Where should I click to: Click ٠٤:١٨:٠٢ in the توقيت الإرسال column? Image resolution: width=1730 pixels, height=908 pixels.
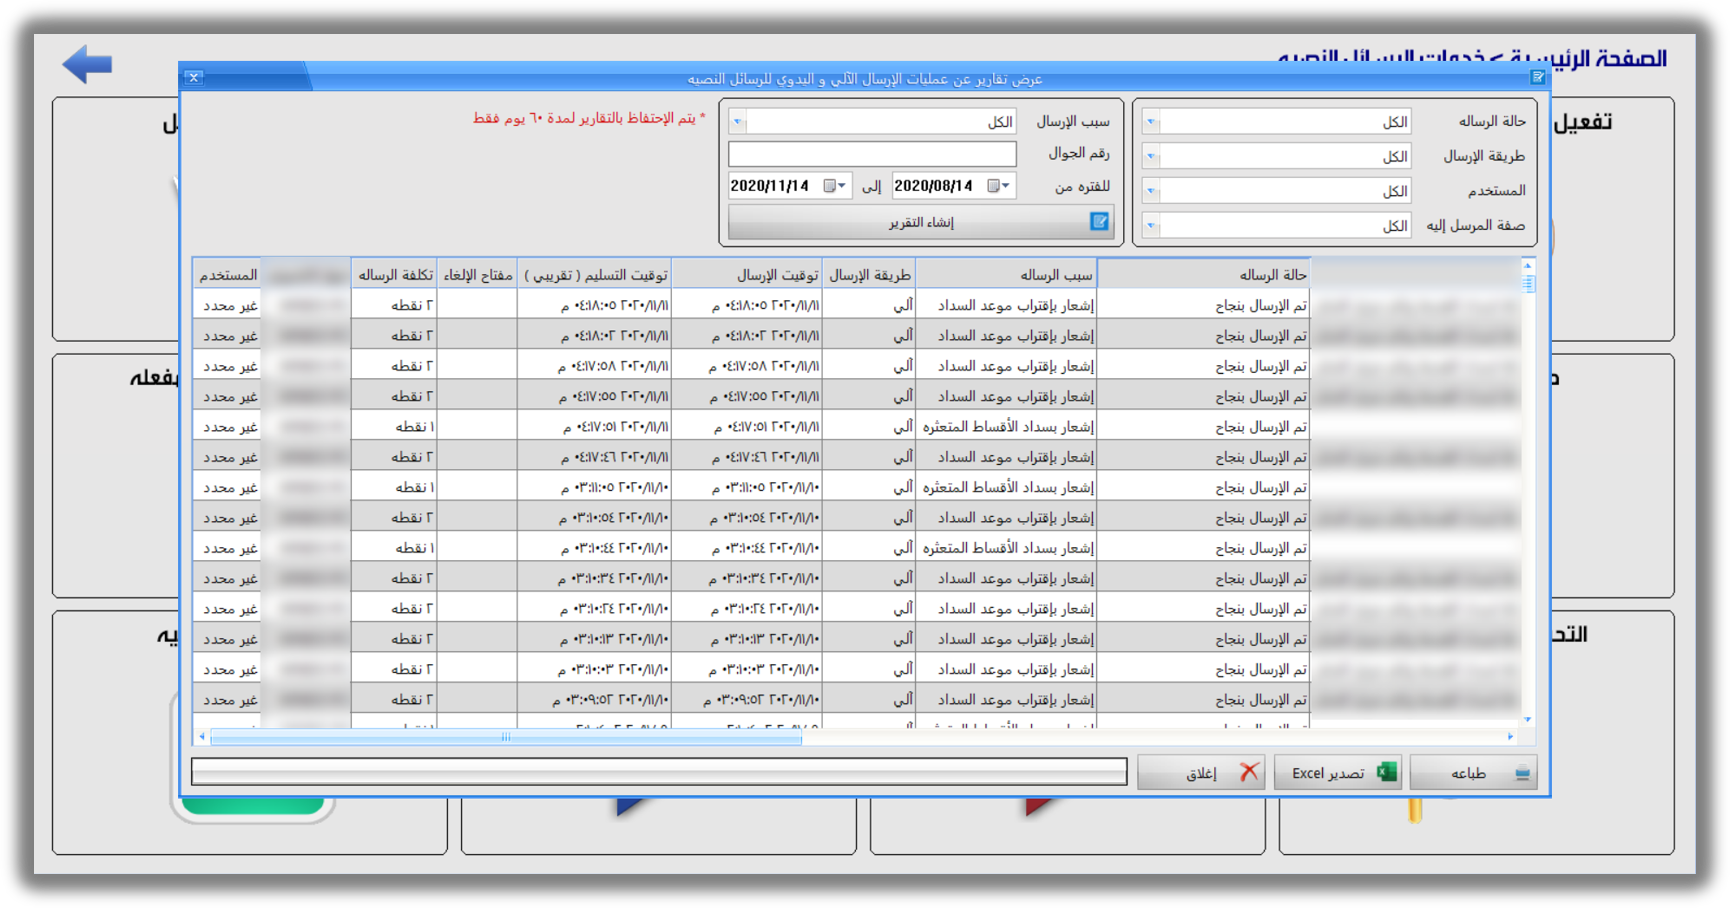(x=747, y=336)
